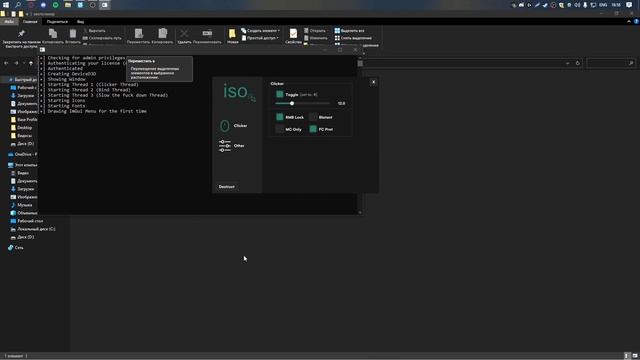640x360 pixels.
Task: Select Сеть (Network) in navigation pane
Action: click(16, 247)
